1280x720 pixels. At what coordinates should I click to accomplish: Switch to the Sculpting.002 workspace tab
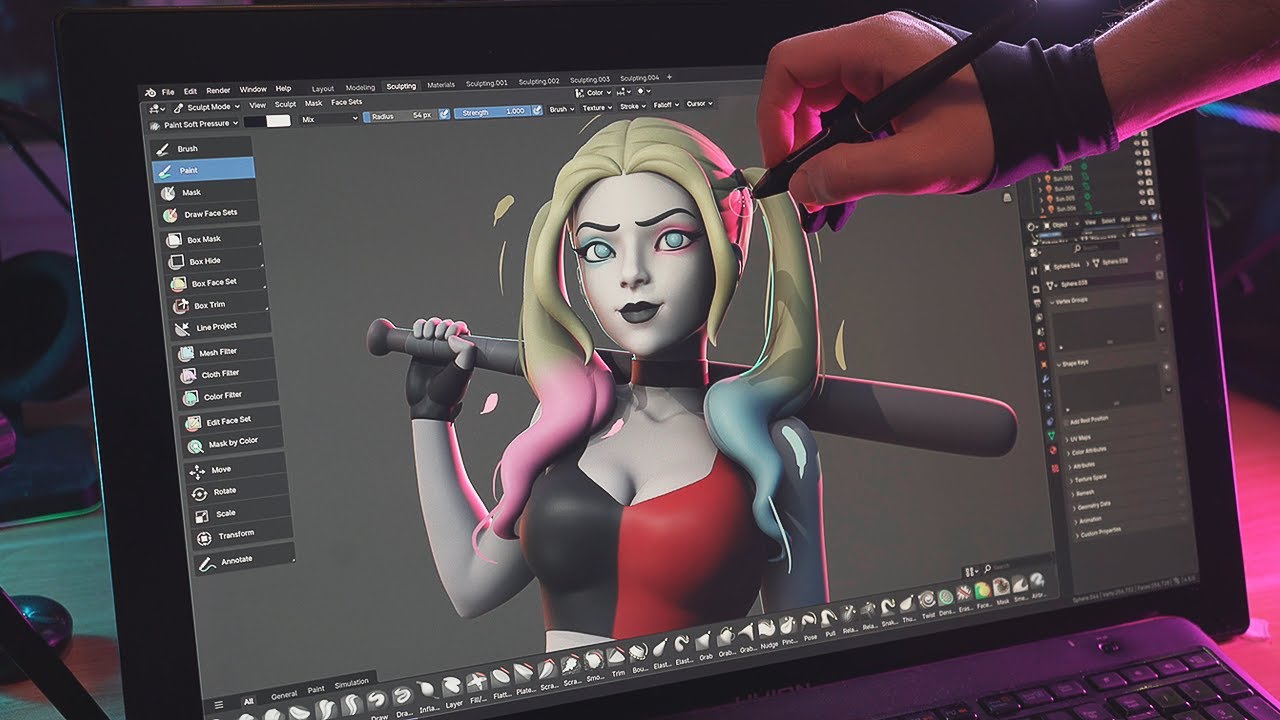click(538, 82)
